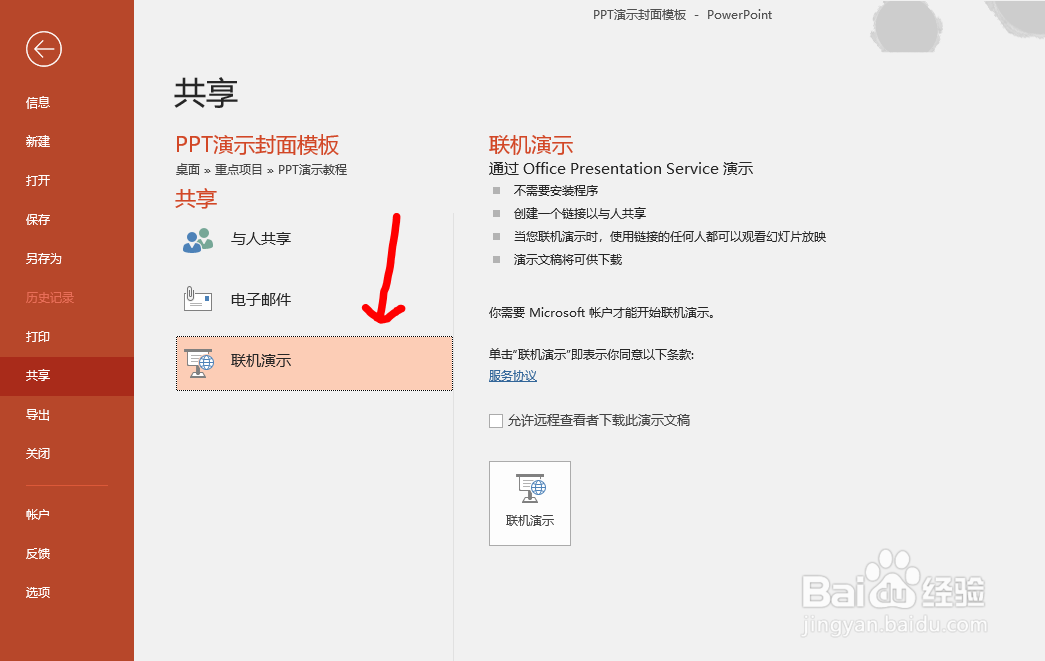Click 关闭 (Close) in the sidebar
1045x661 pixels.
tap(37, 454)
